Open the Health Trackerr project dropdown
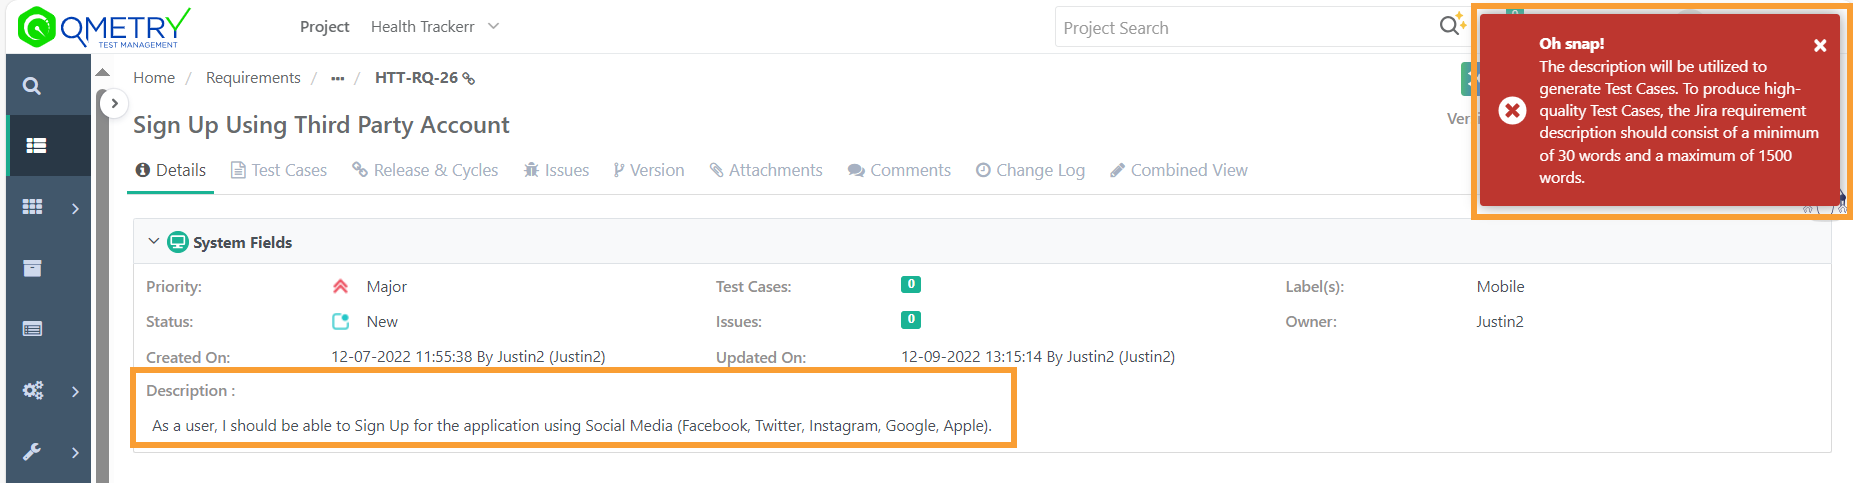Image resolution: width=1853 pixels, height=483 pixels. pyautogui.click(x=434, y=27)
